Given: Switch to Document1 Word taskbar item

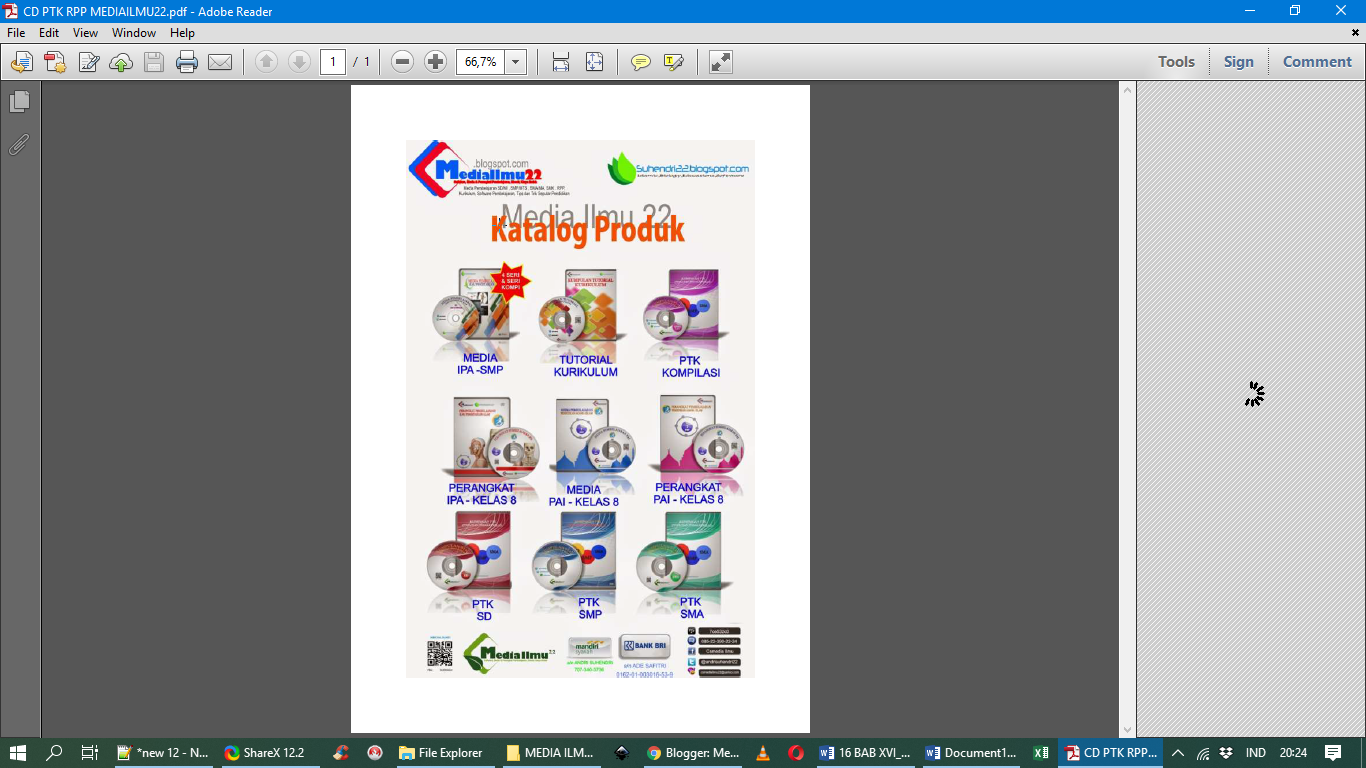Looking at the screenshot, I should 973,753.
